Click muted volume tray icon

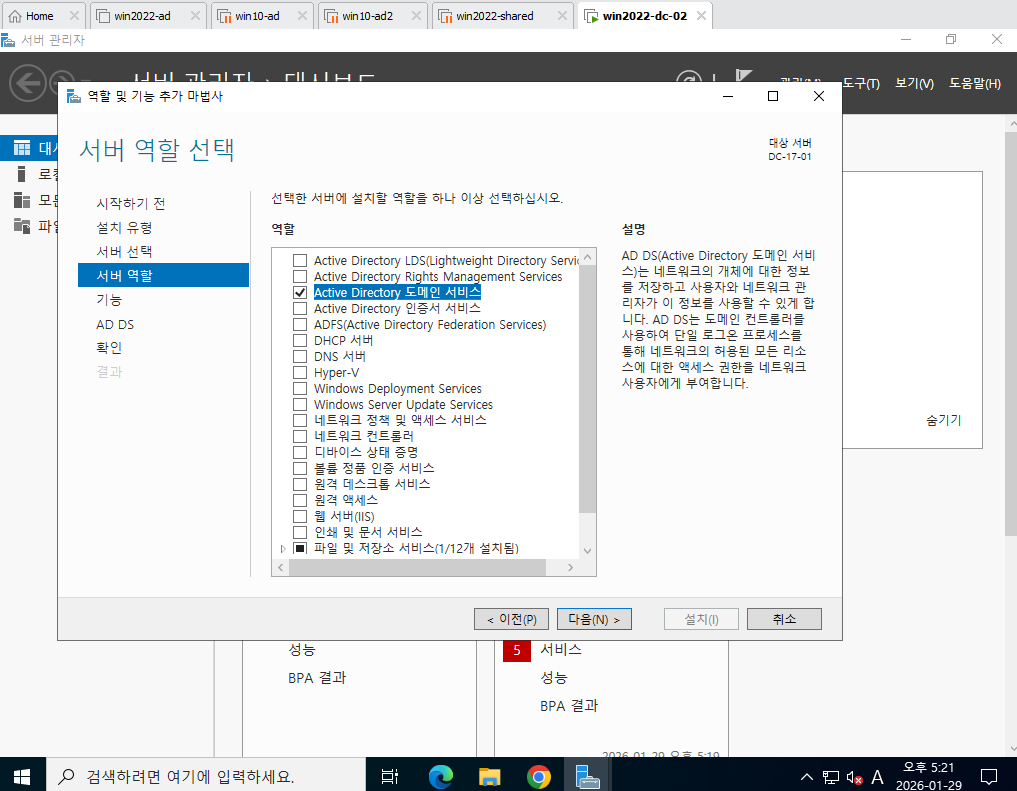854,777
